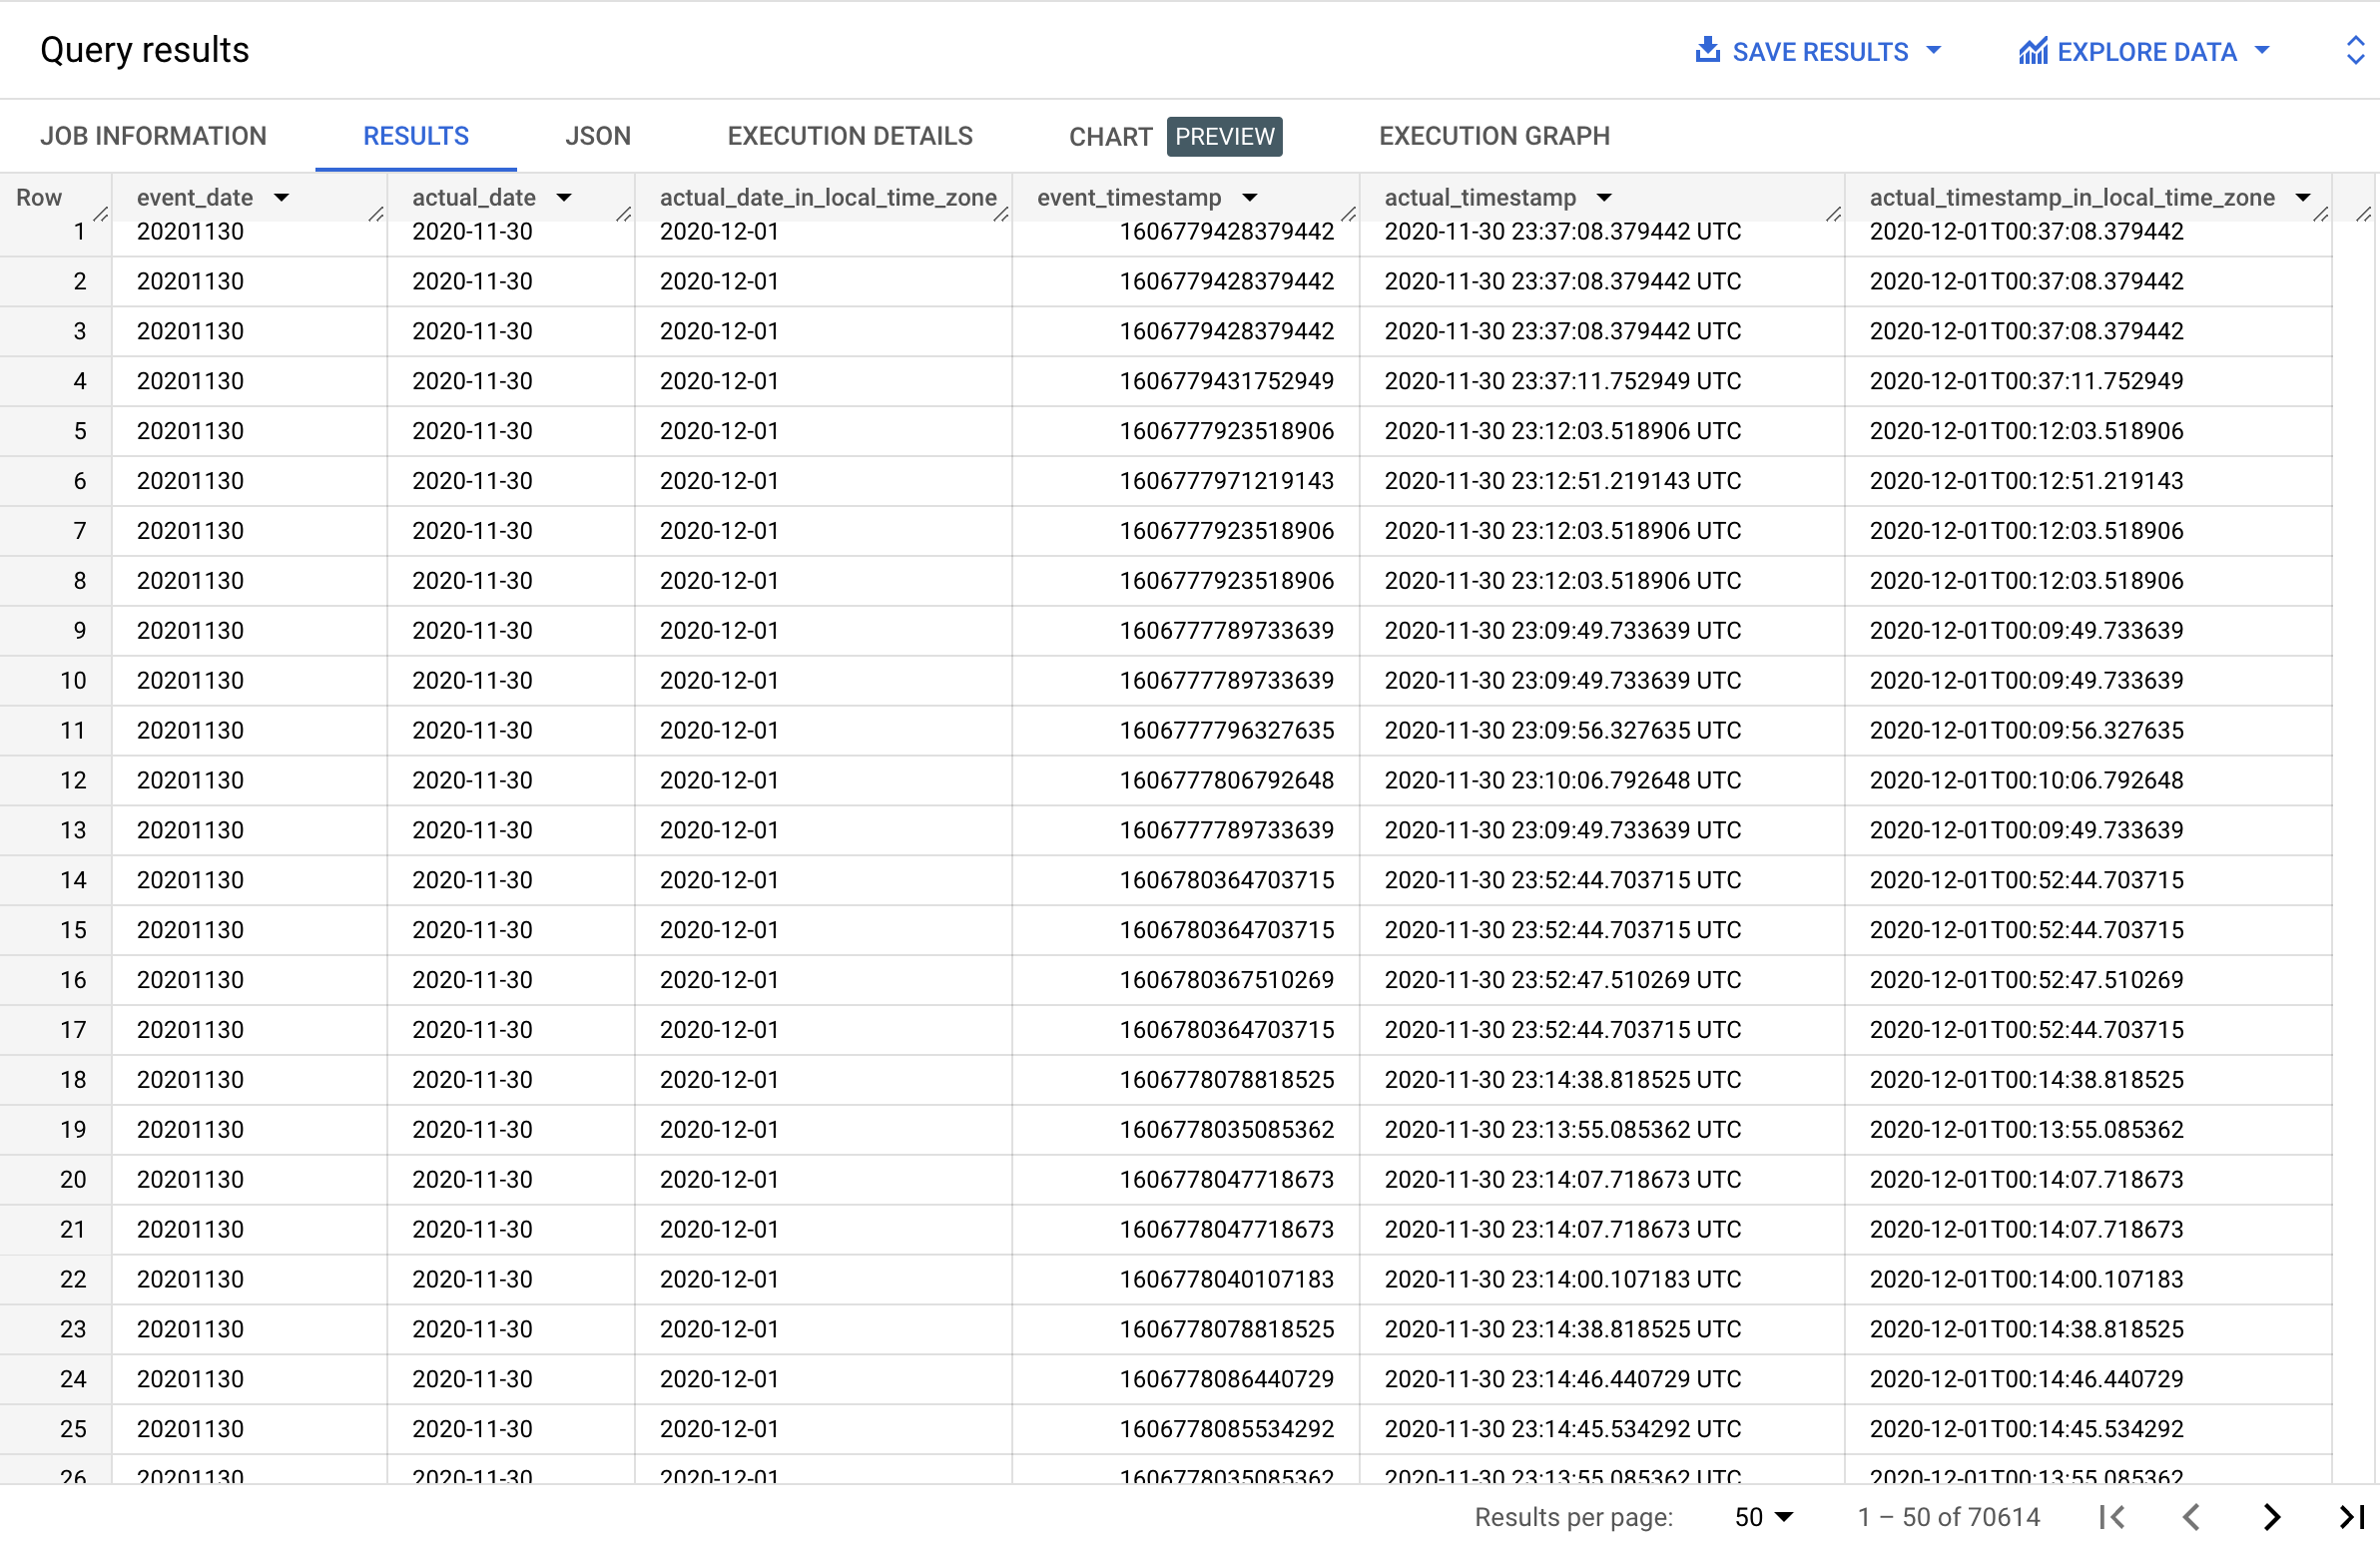The width and height of the screenshot is (2380, 1543).
Task: Open the actual_timestamp column sort dropdown
Action: coord(1605,197)
